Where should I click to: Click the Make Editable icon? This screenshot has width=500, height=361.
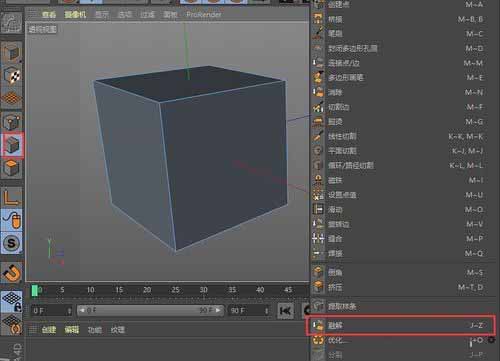pyautogui.click(x=12, y=22)
